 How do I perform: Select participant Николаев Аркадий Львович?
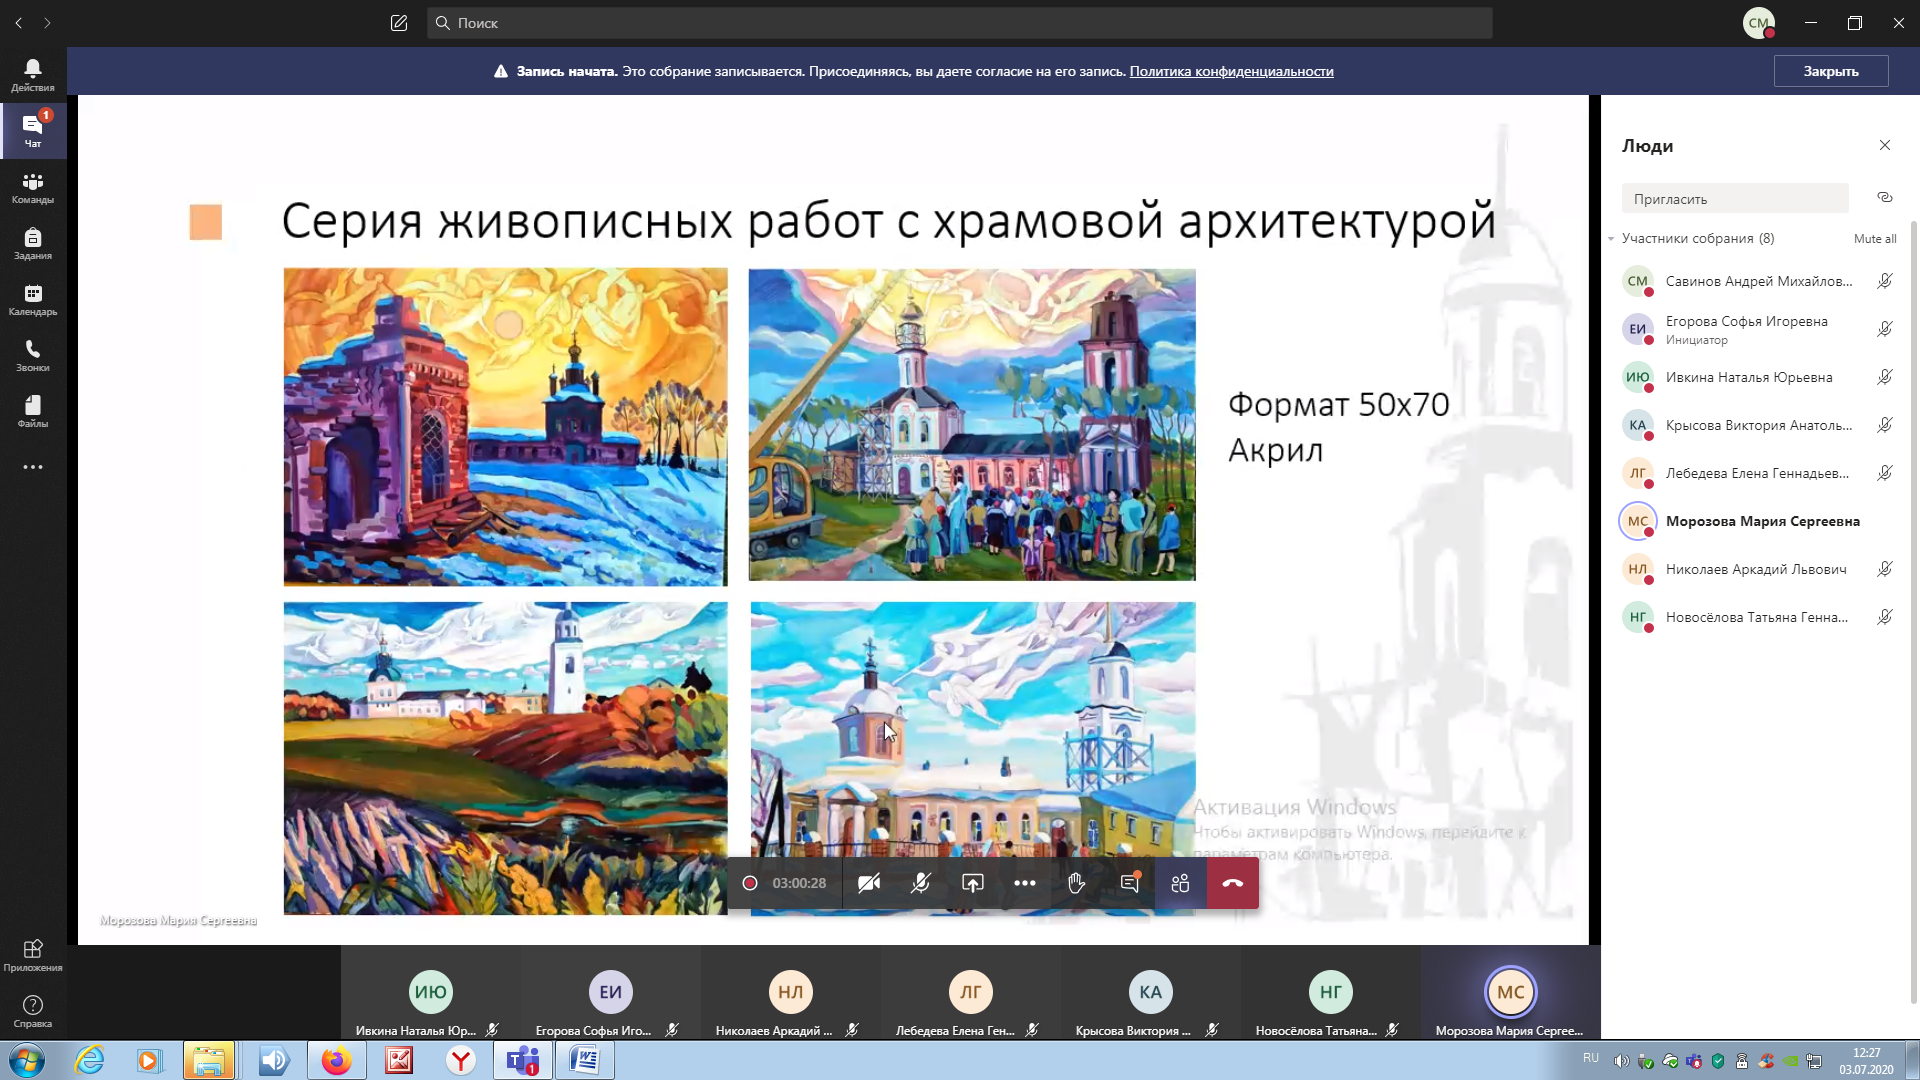[x=1758, y=569]
